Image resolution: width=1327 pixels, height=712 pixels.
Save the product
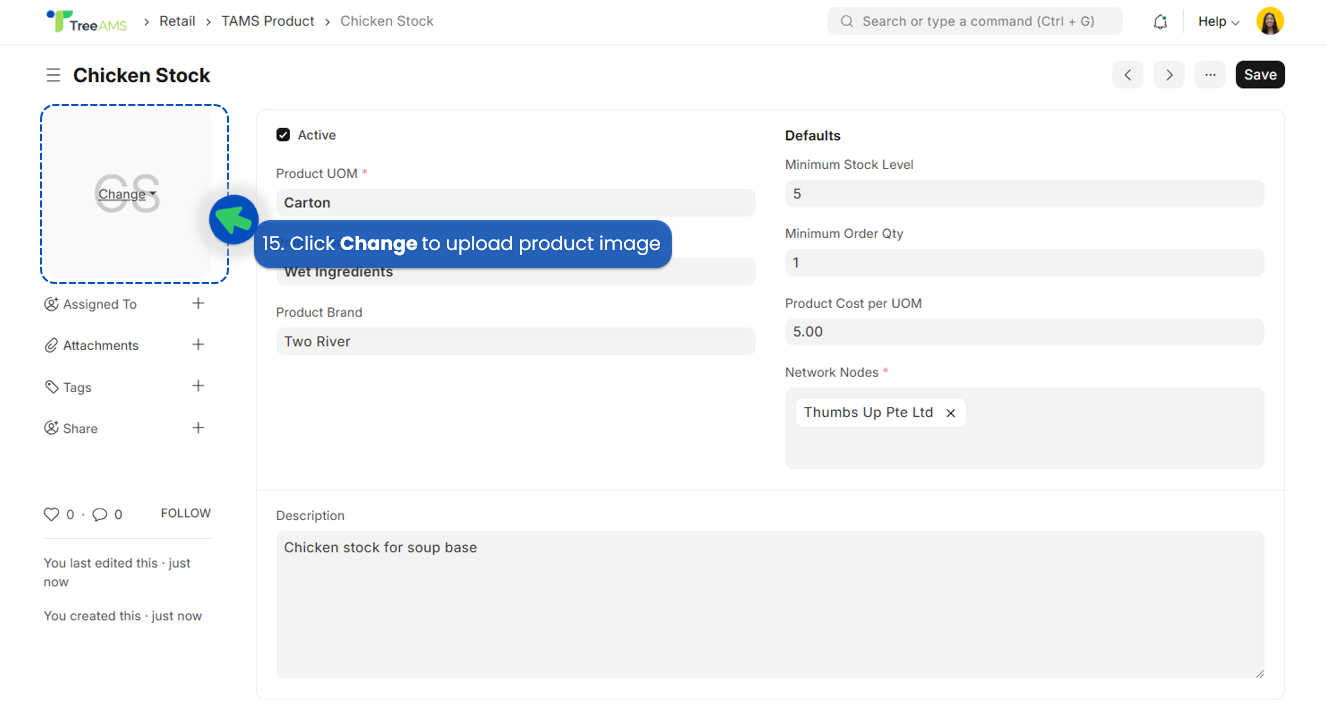click(1260, 75)
